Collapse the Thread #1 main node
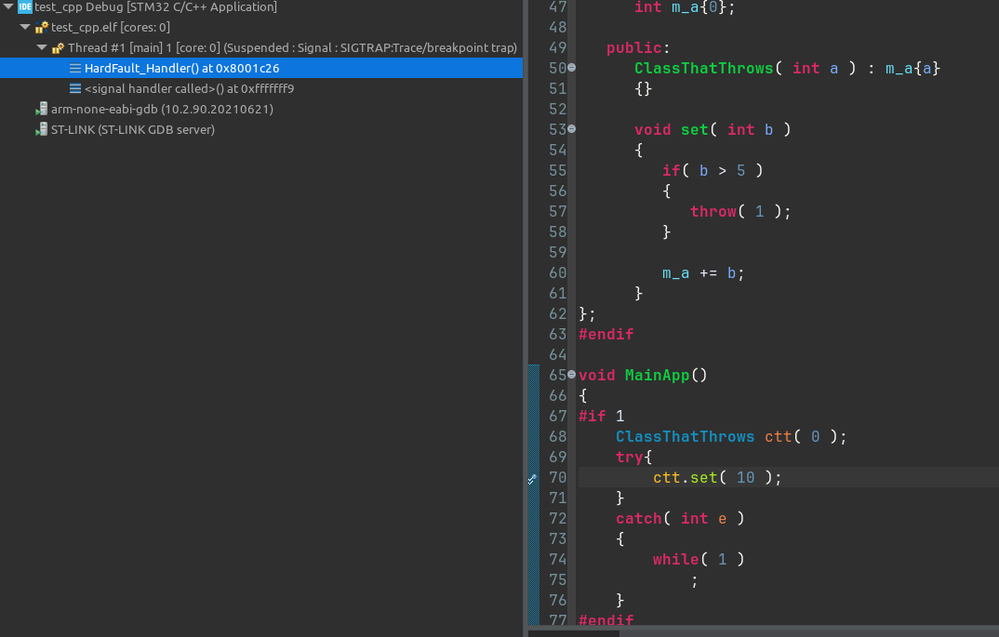This screenshot has height=637, width=999. [x=41, y=47]
